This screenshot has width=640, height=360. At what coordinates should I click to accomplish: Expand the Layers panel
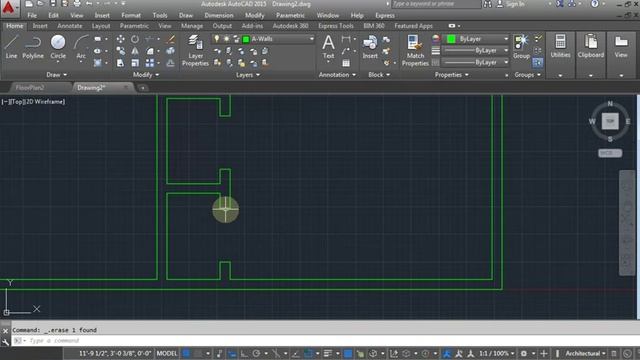click(248, 75)
